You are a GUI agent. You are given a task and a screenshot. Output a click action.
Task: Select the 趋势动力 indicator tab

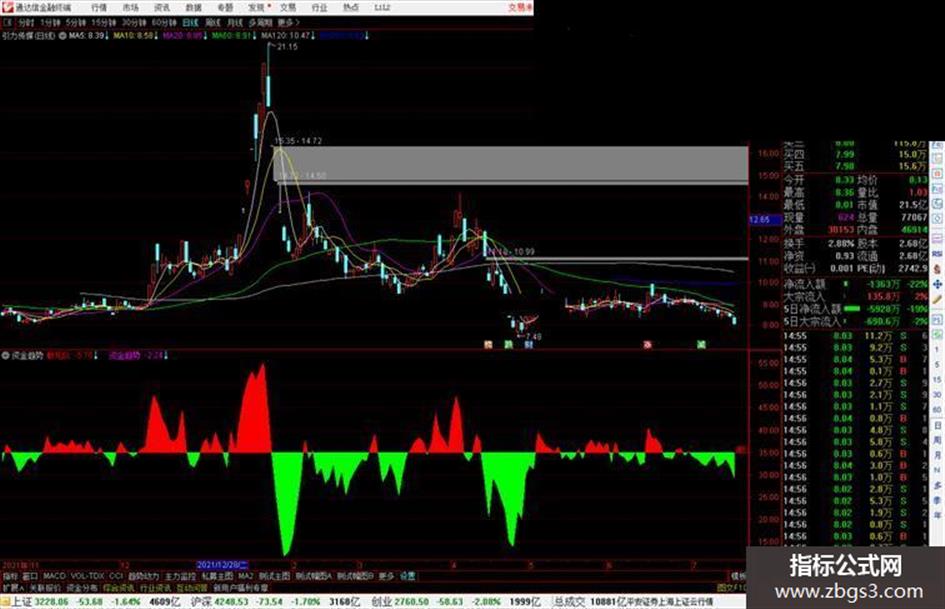click(x=143, y=576)
